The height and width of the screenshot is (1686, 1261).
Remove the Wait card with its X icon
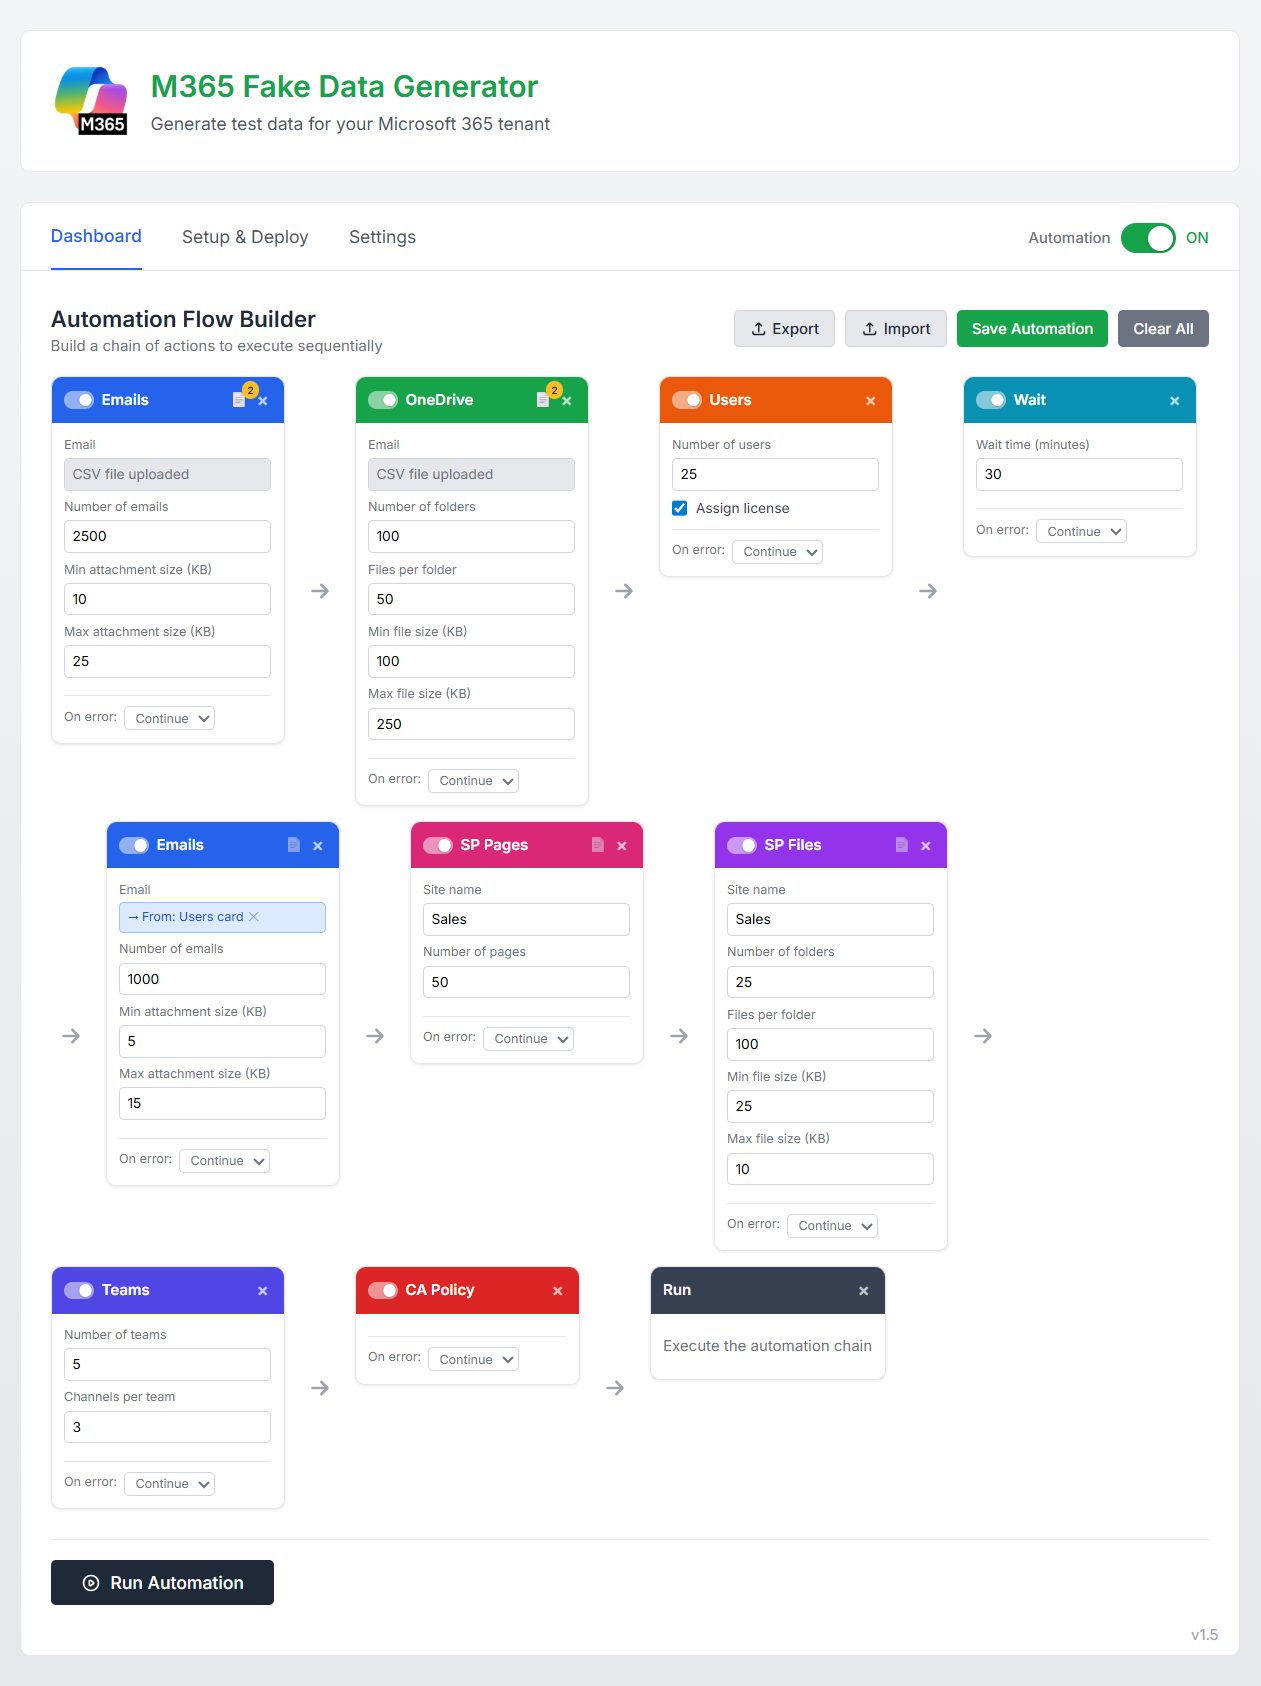click(x=1174, y=401)
